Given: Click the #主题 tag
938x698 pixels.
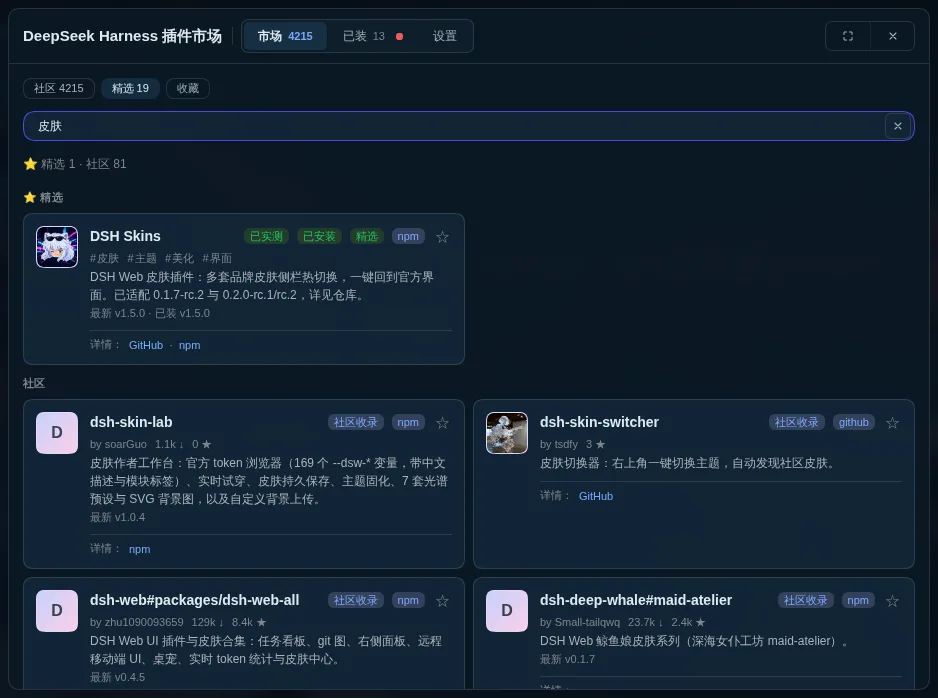Looking at the screenshot, I should (x=142, y=258).
